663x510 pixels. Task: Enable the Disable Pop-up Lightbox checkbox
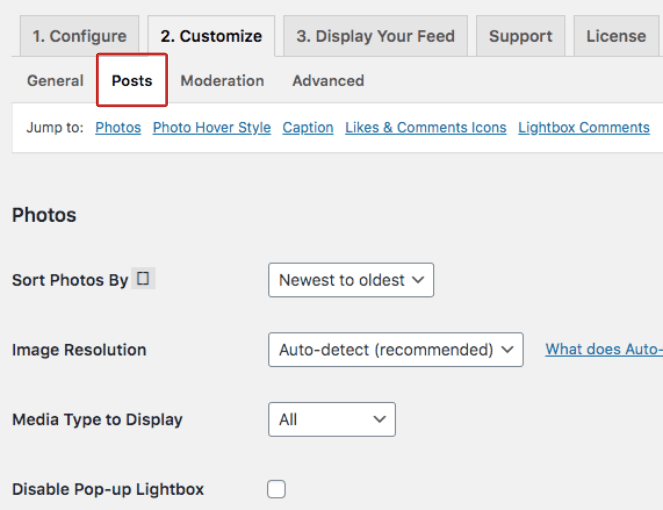pyautogui.click(x=276, y=489)
